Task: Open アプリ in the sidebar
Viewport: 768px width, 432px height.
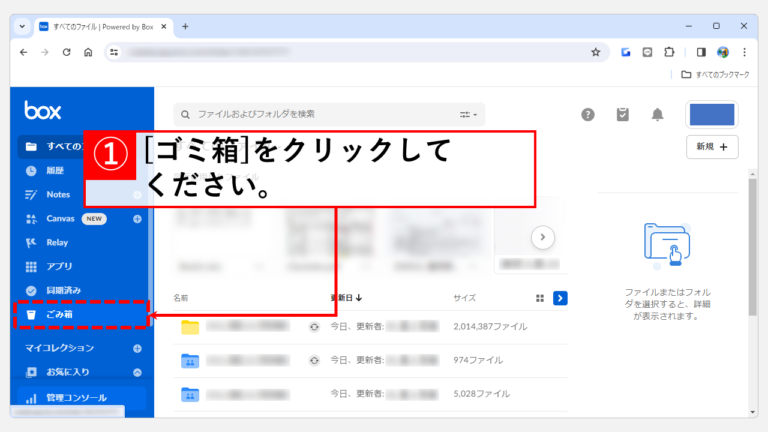Action: 59,266
